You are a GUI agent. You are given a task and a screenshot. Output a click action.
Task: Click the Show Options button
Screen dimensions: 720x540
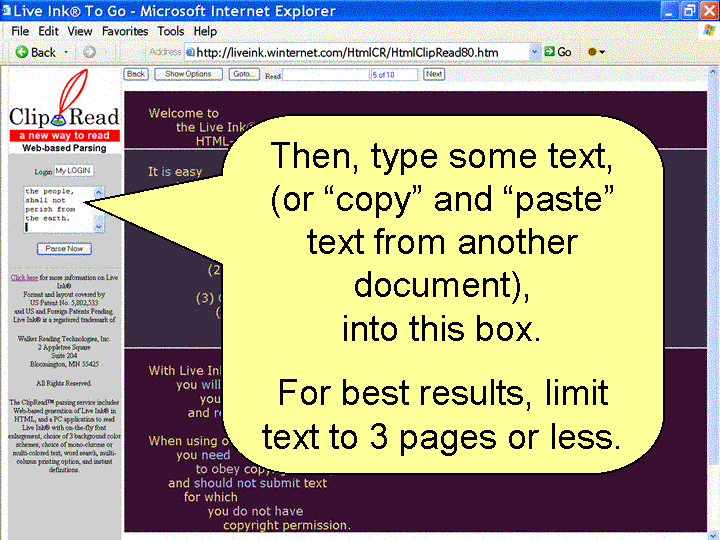click(x=188, y=74)
